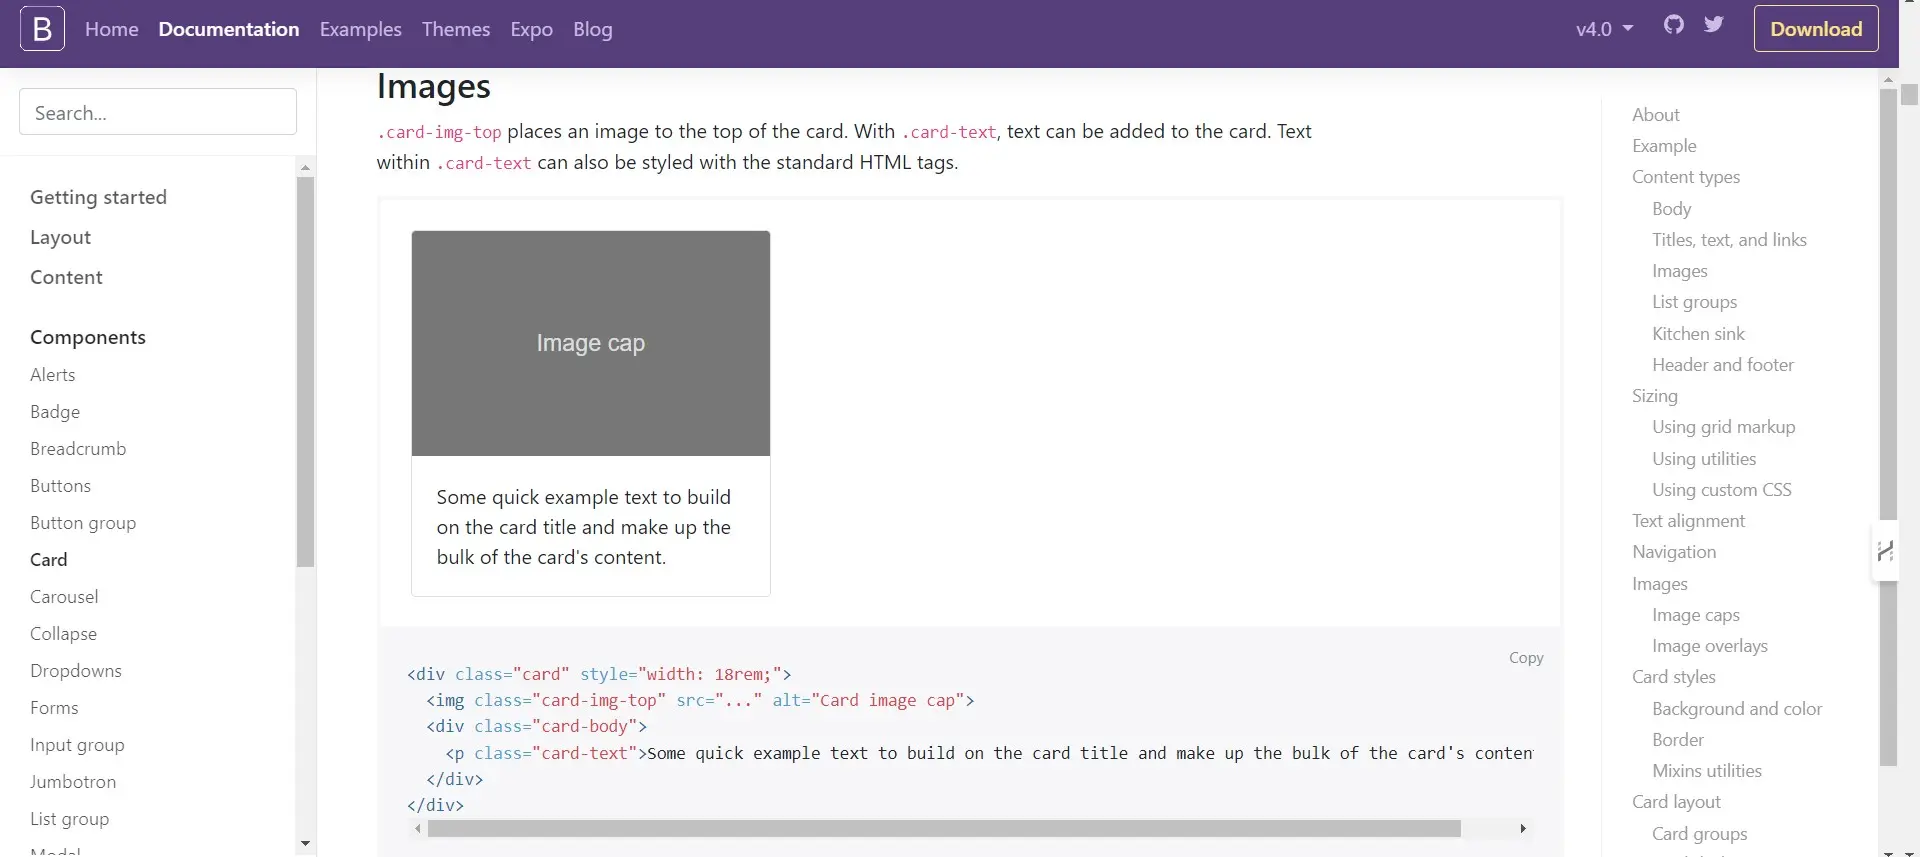
Task: Open the GitHub icon link
Action: point(1673,25)
